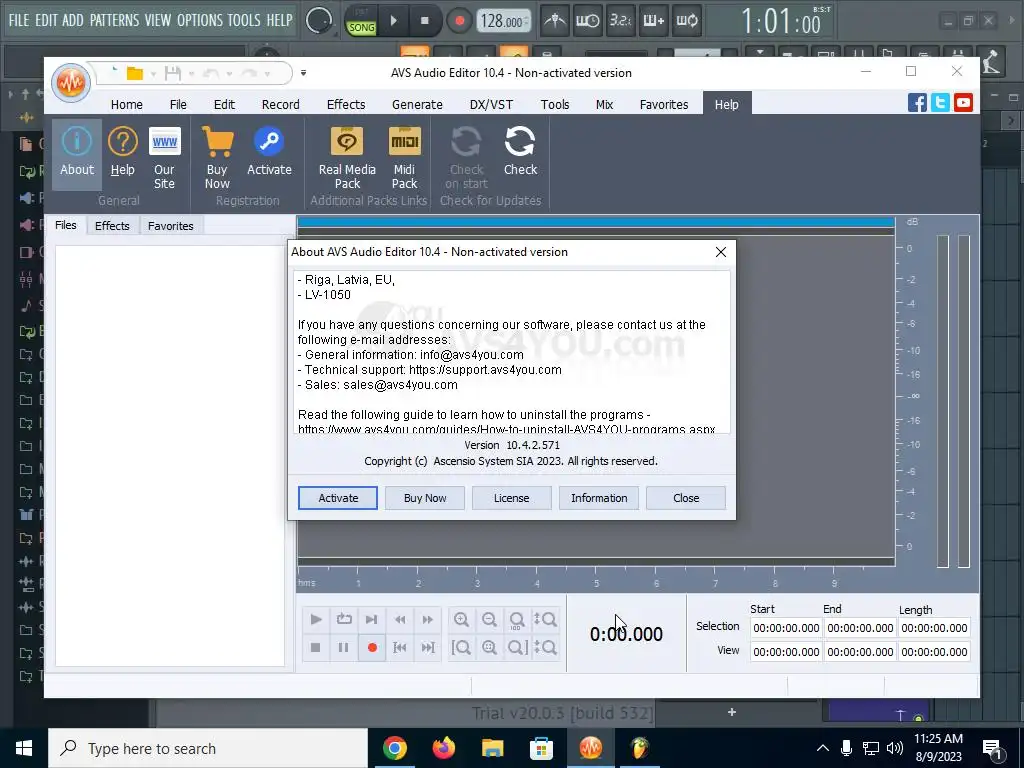
Task: Switch to the Home ribbon tab
Action: (x=127, y=104)
